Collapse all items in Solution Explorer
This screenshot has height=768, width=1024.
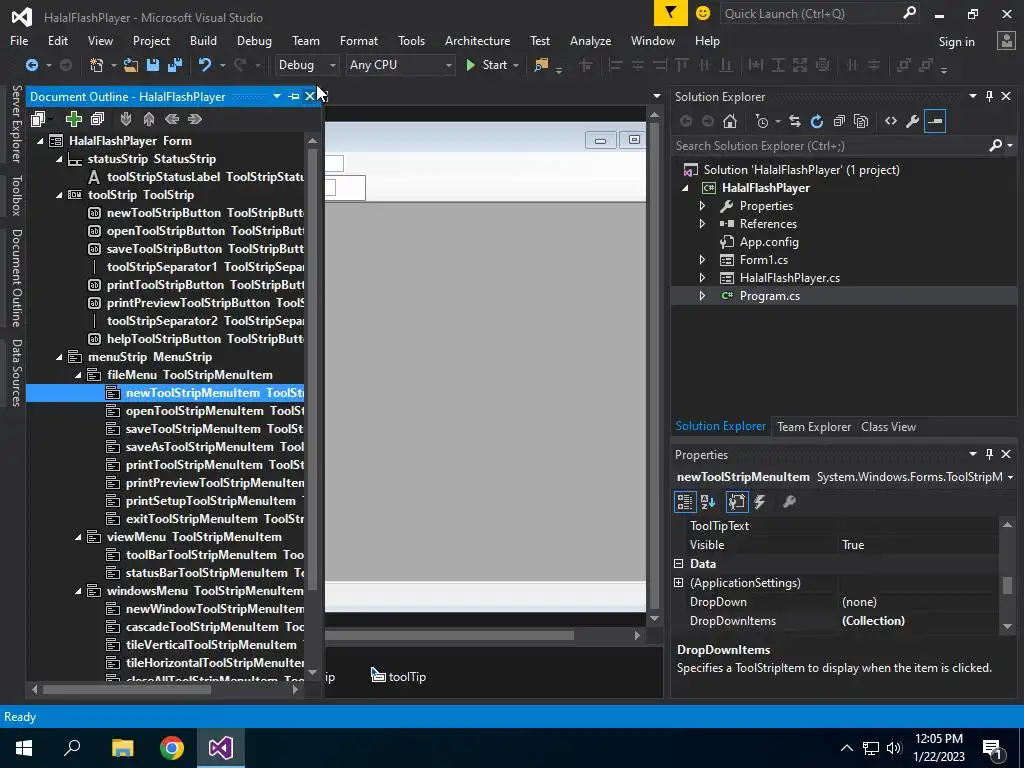tap(839, 121)
